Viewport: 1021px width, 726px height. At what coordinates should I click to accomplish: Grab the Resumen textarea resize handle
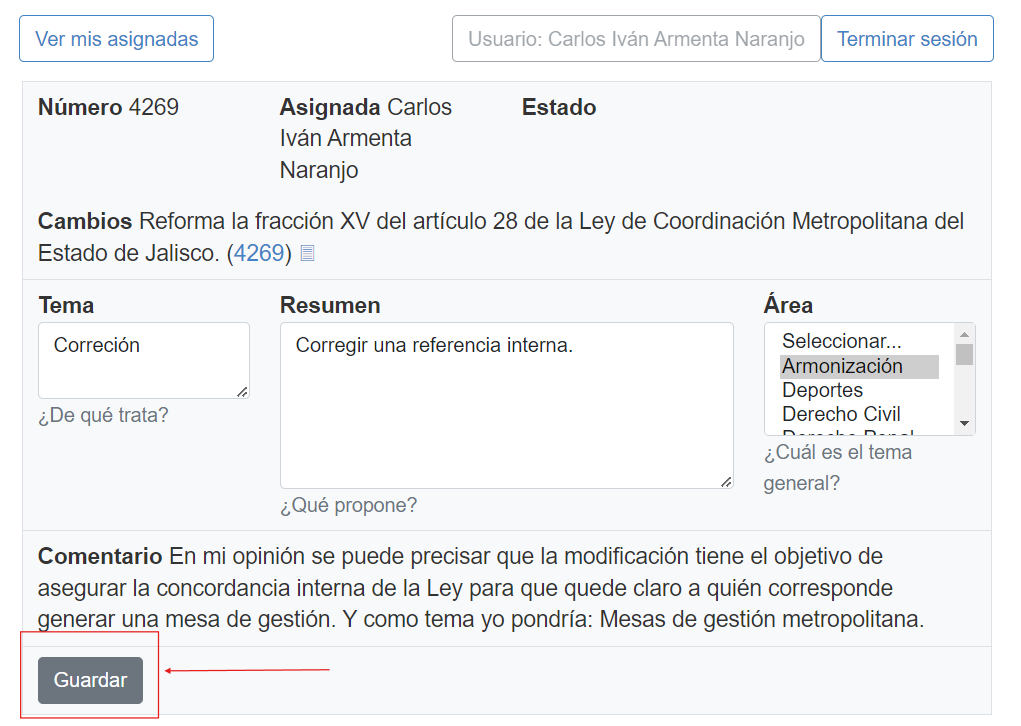[726, 481]
